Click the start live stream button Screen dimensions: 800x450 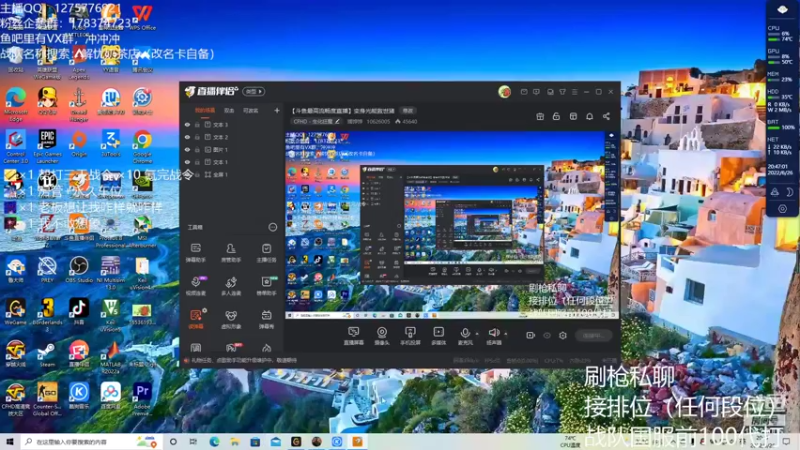coord(594,335)
